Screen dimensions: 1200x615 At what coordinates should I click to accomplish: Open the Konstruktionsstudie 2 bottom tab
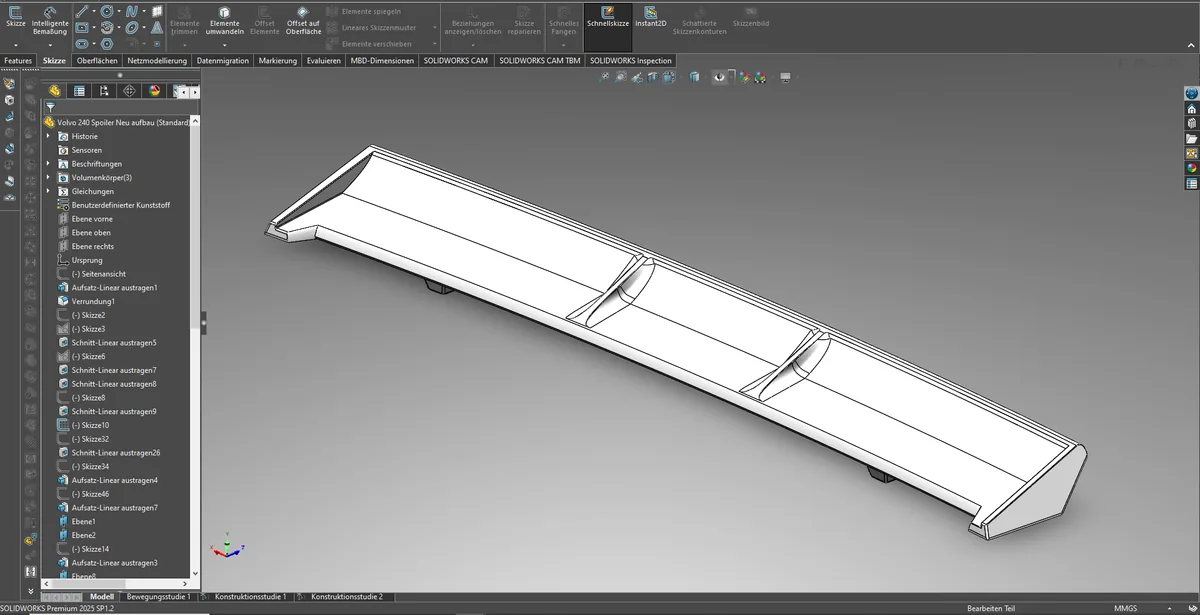pyautogui.click(x=346, y=597)
